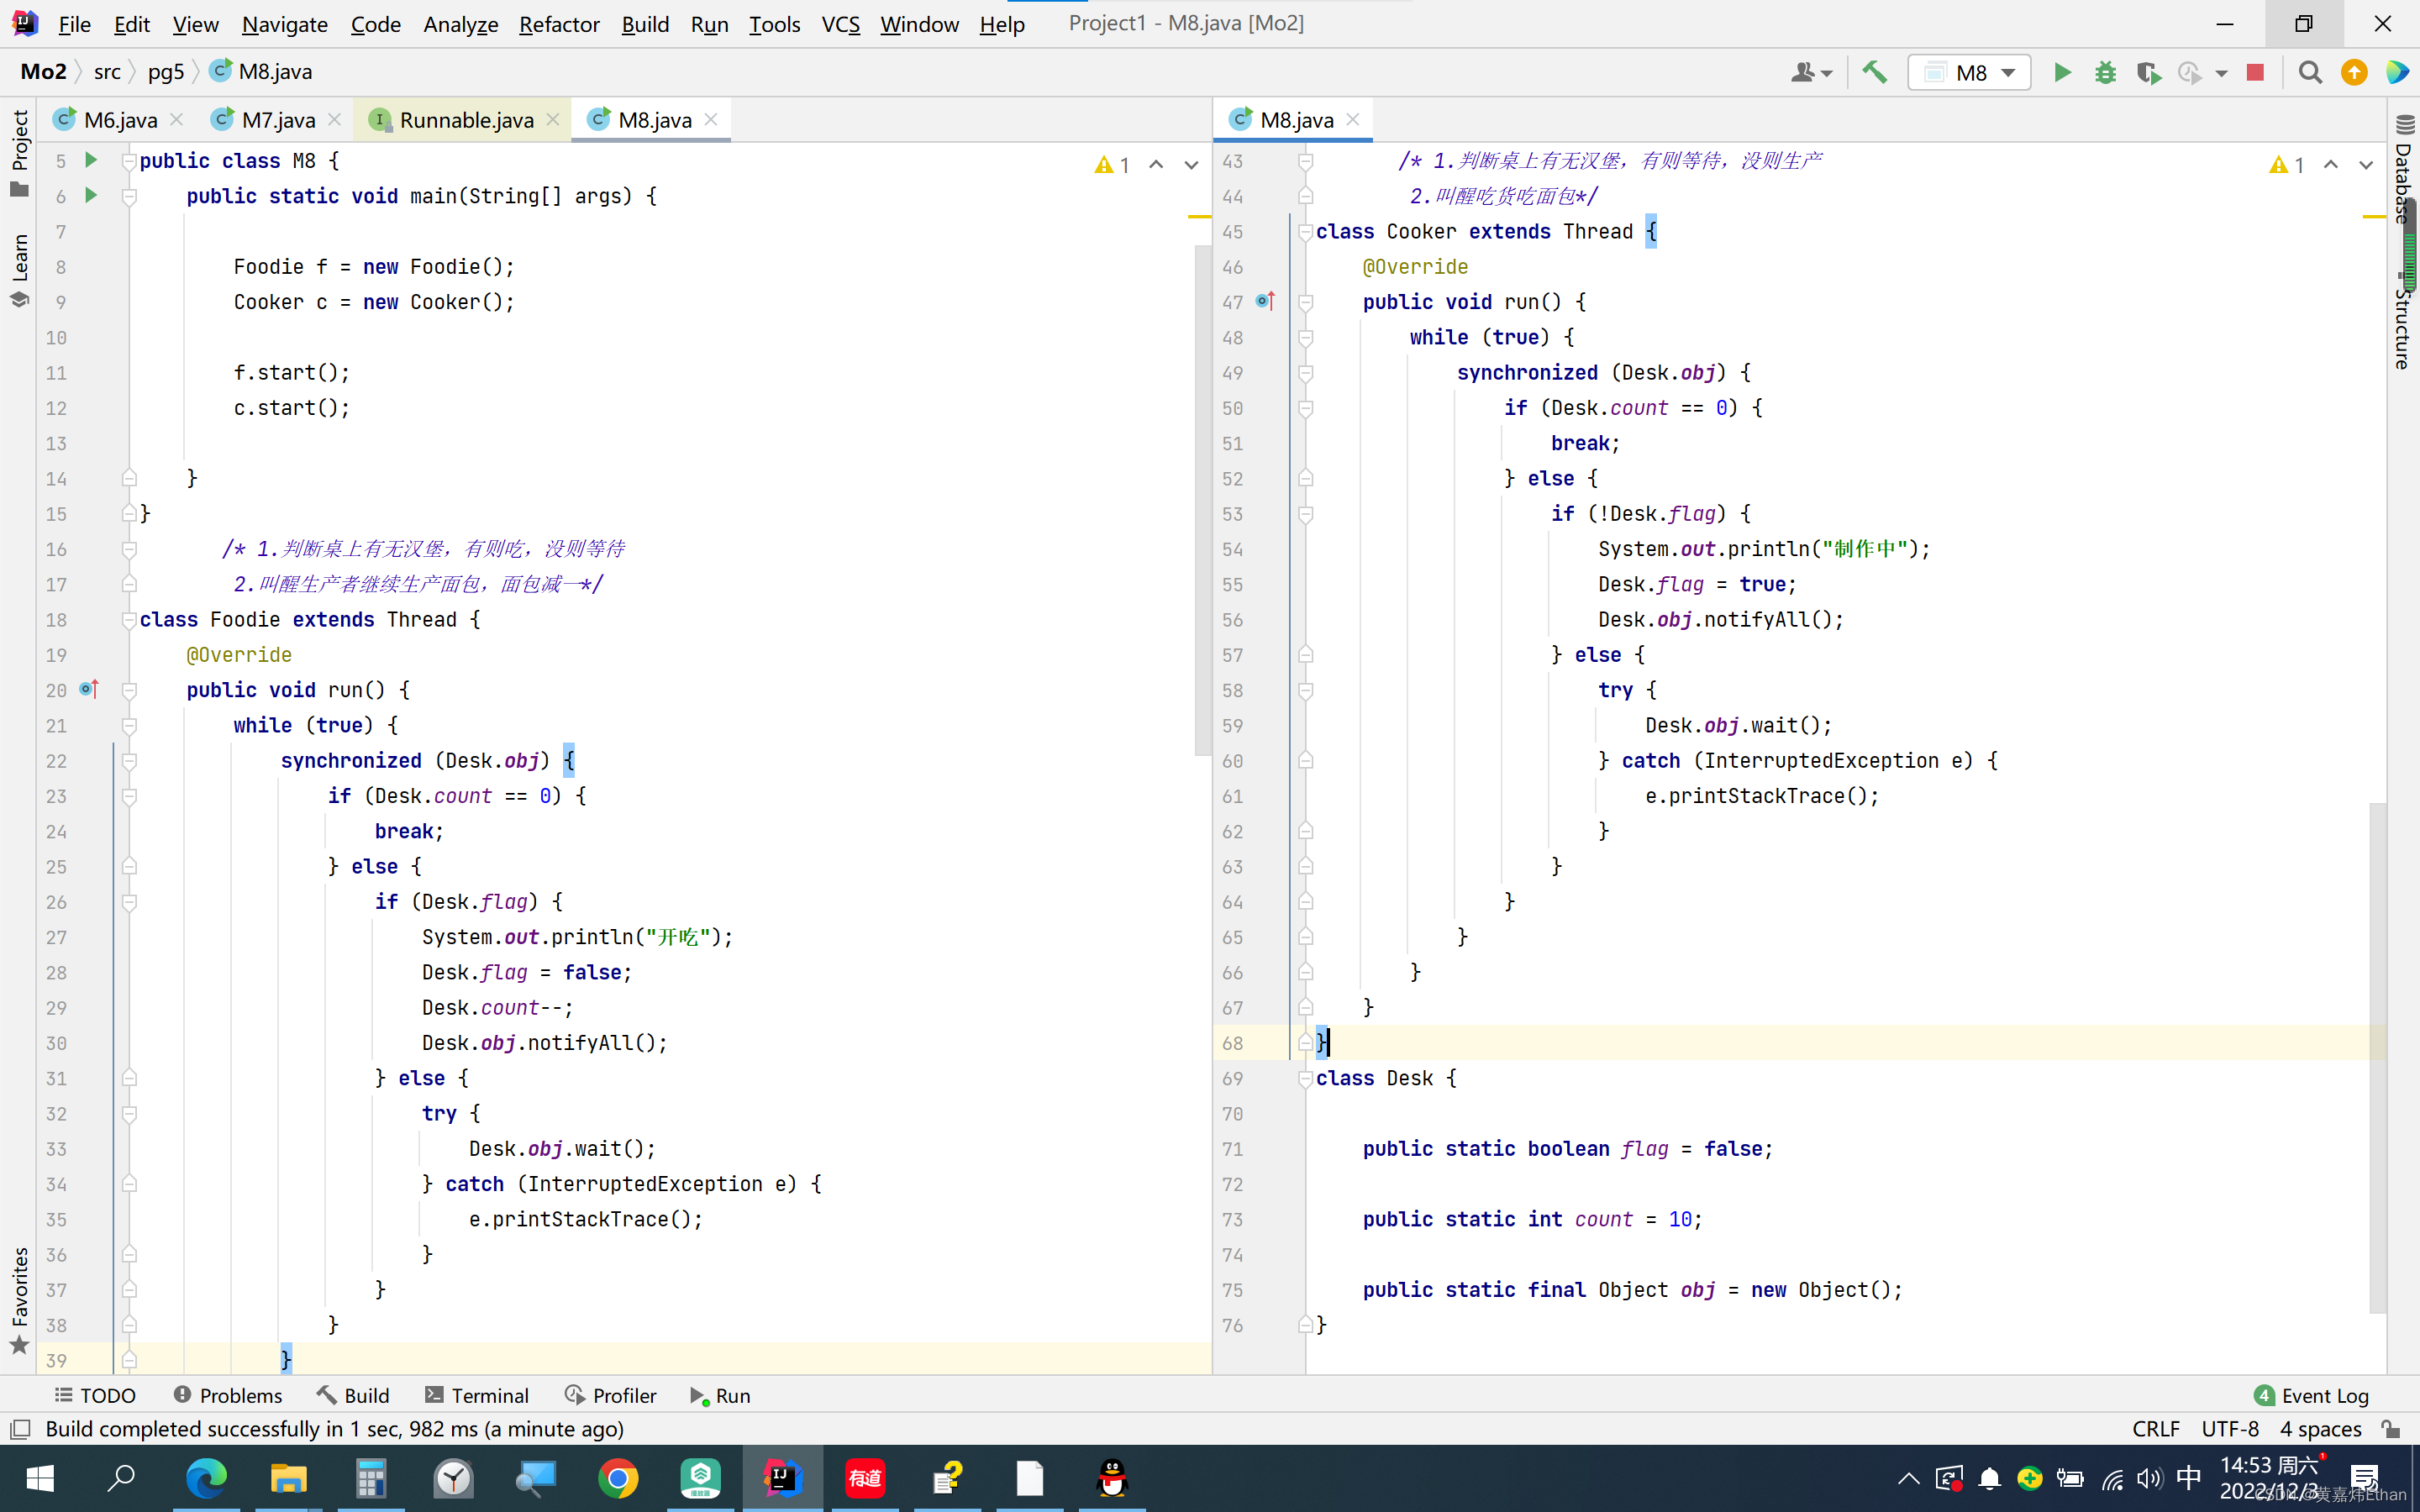The width and height of the screenshot is (2420, 1512).
Task: Open the M8 run configuration dropdown
Action: [1969, 72]
